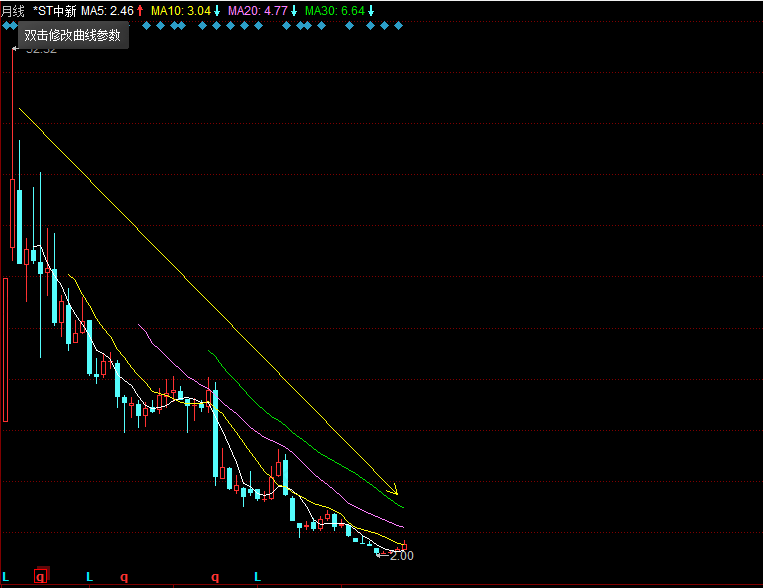Select the MA5: 2.46 indicator label
Image resolution: width=763 pixels, height=588 pixels.
107,11
